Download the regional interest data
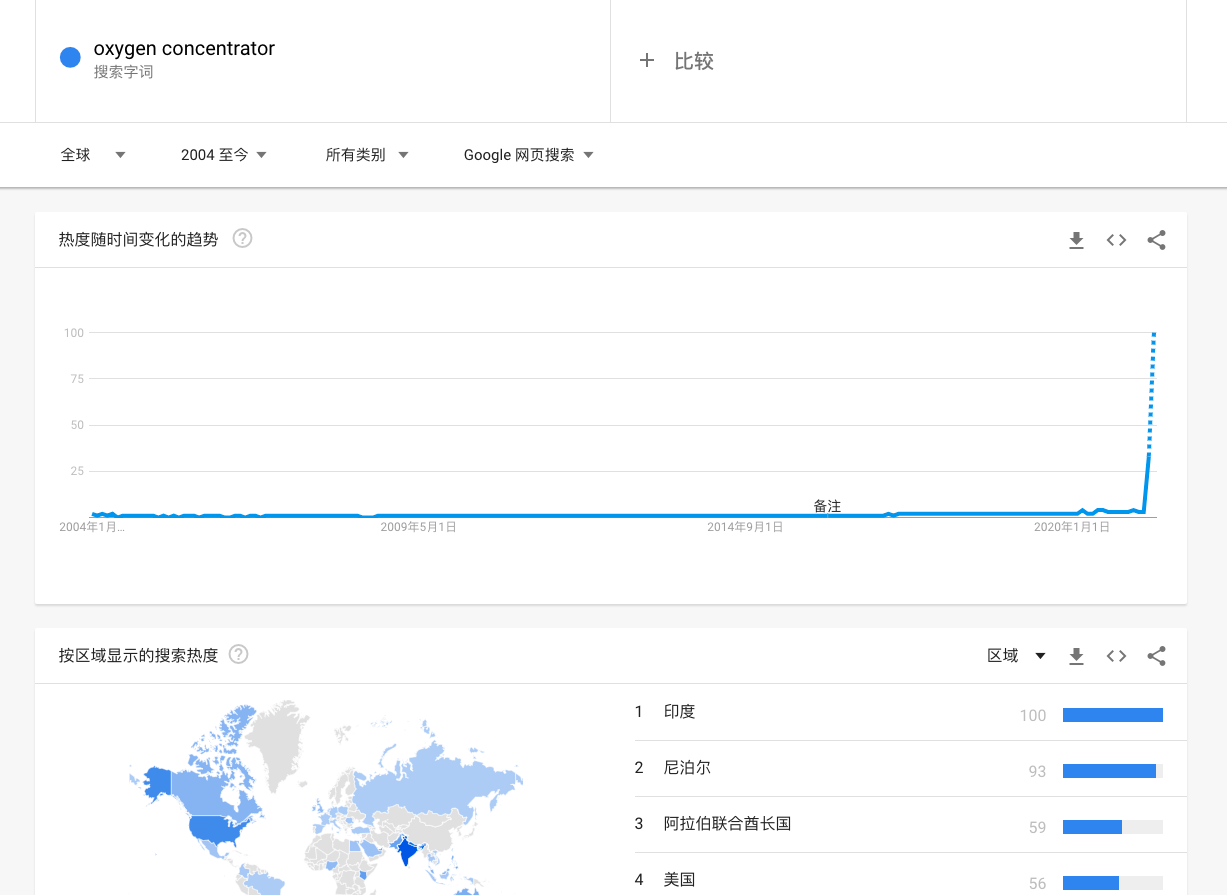Screen dimensions: 1227x895 tap(1076, 656)
